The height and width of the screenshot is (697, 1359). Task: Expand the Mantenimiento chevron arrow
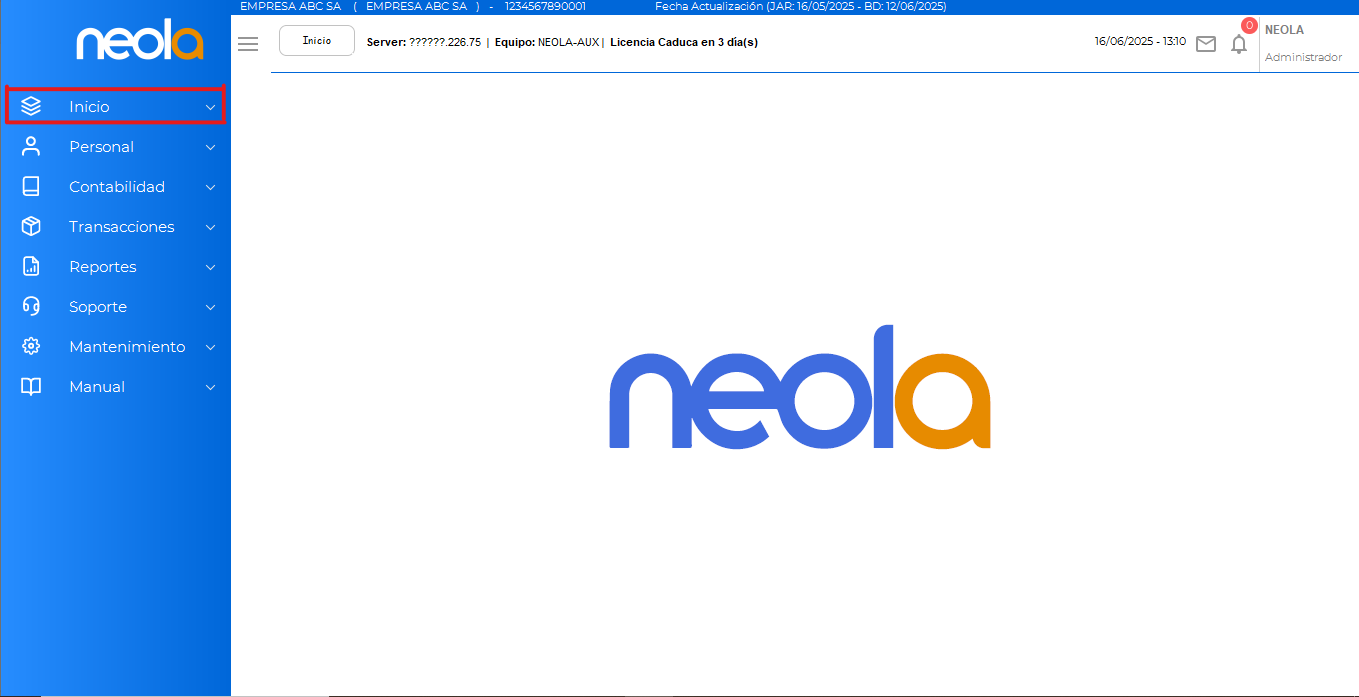pyautogui.click(x=210, y=347)
